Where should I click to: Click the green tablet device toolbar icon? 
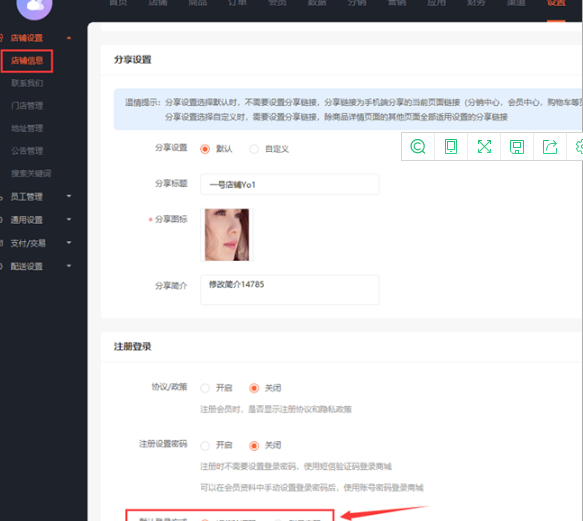tap(451, 147)
